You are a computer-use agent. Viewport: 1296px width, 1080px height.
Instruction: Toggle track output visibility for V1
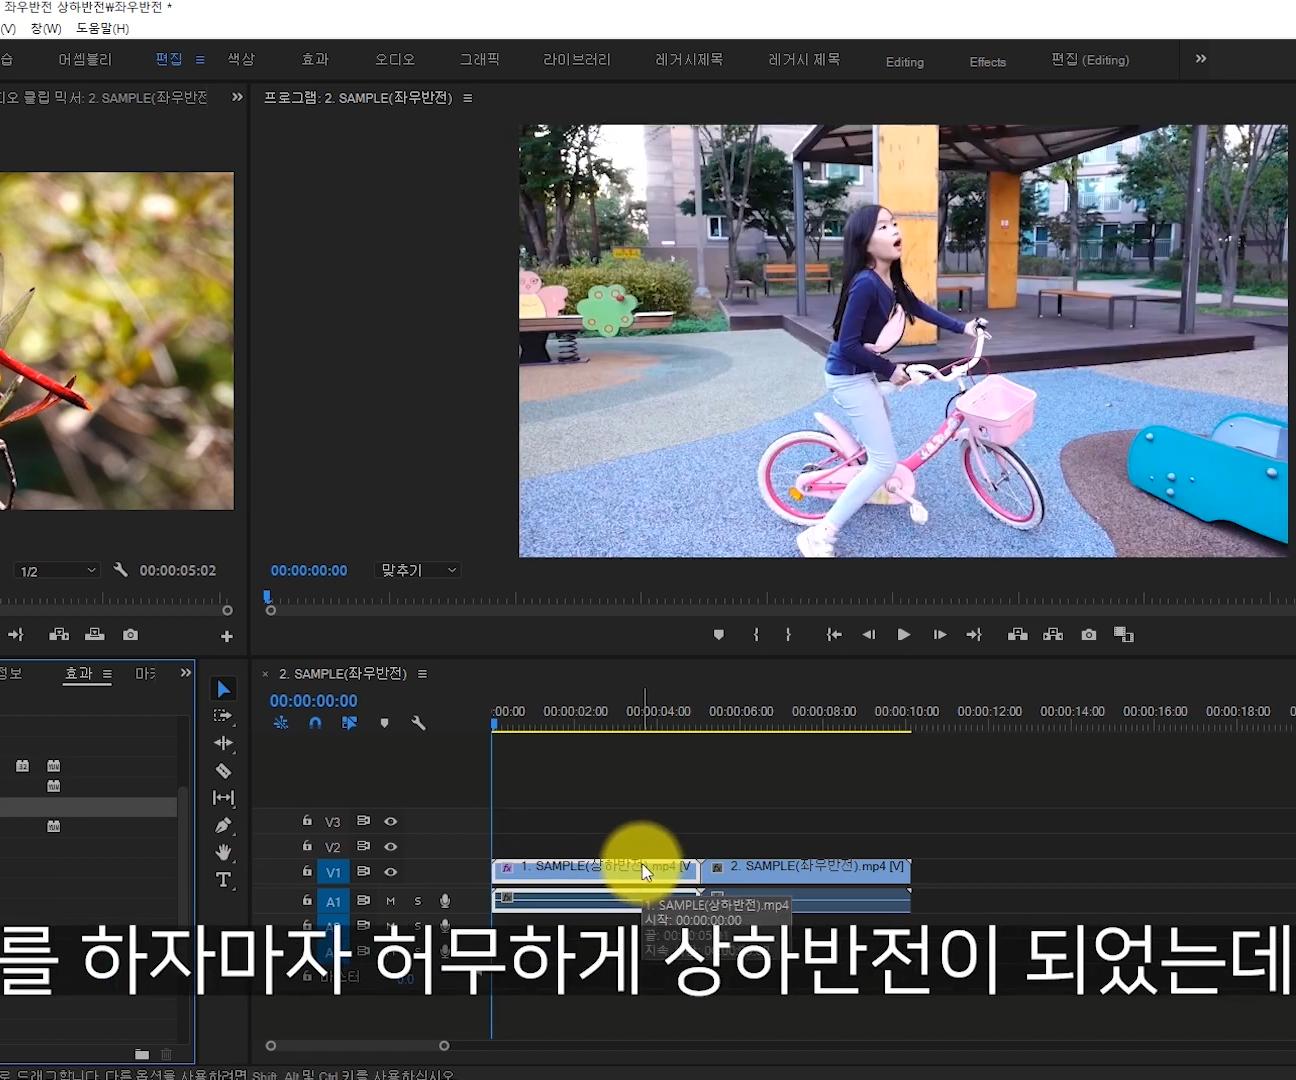(391, 871)
